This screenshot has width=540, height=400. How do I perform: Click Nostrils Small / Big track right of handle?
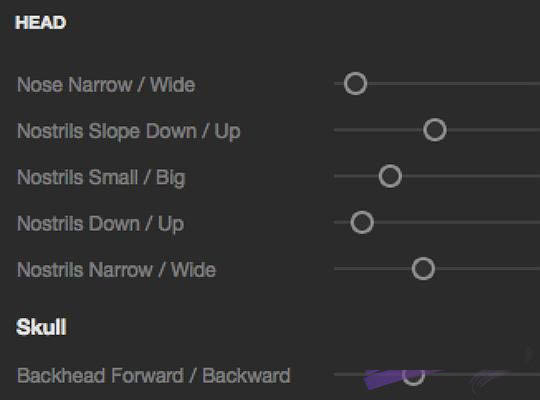point(471,176)
